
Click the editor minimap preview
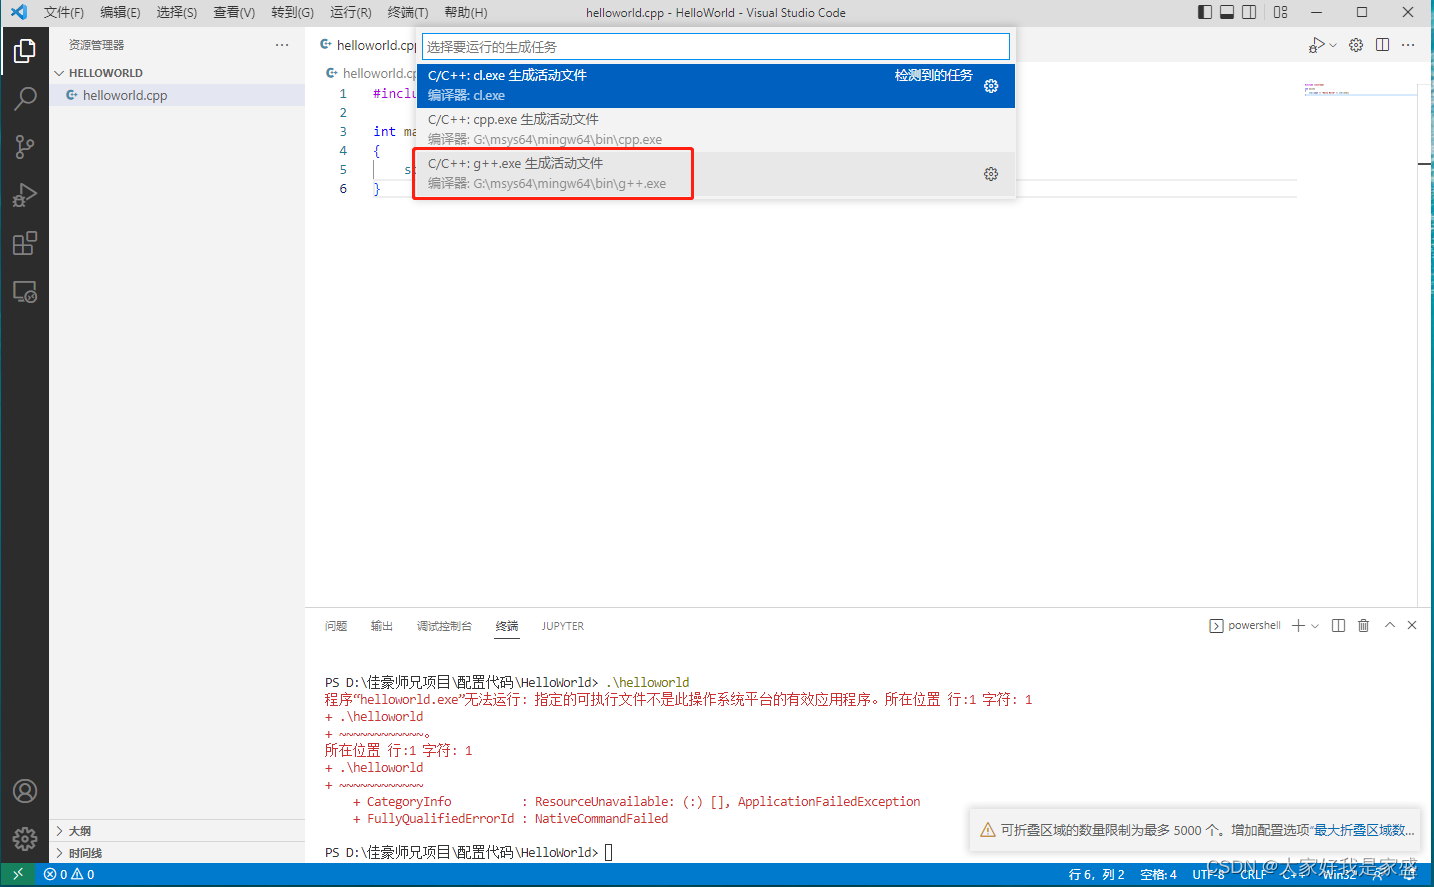pos(1360,90)
